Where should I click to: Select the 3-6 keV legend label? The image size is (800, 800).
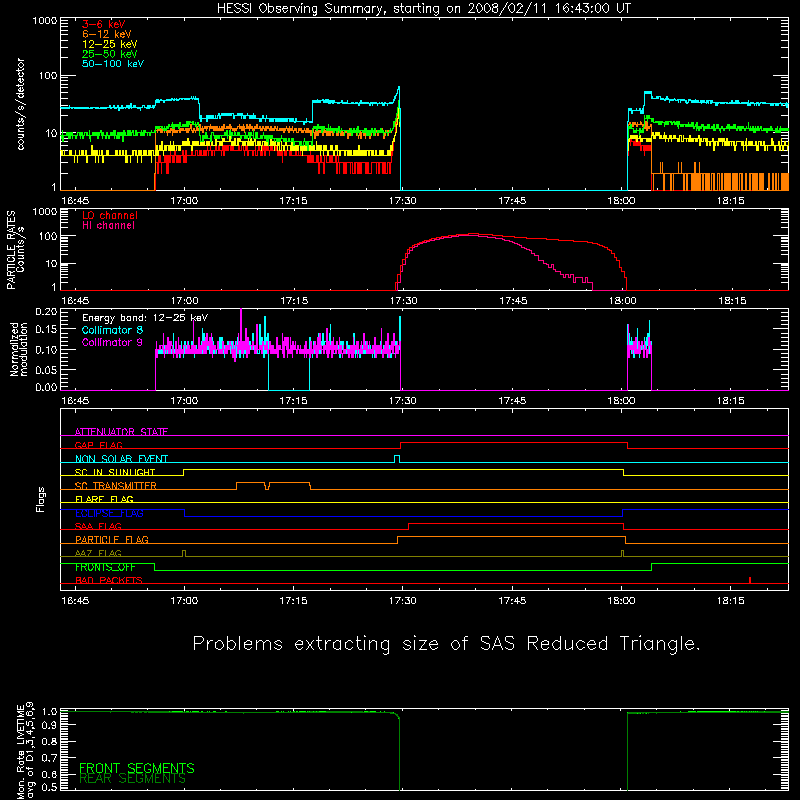(104, 24)
